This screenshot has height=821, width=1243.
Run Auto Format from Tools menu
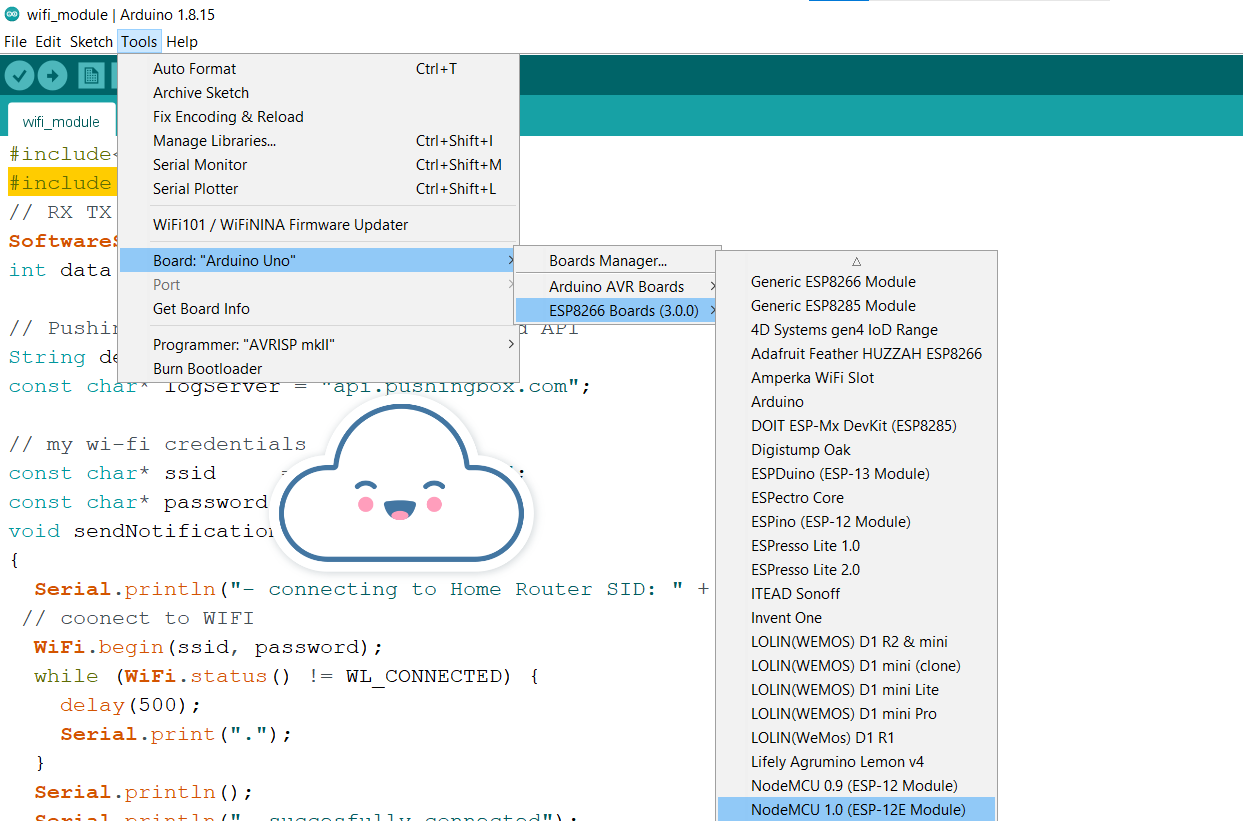pyautogui.click(x=318, y=69)
